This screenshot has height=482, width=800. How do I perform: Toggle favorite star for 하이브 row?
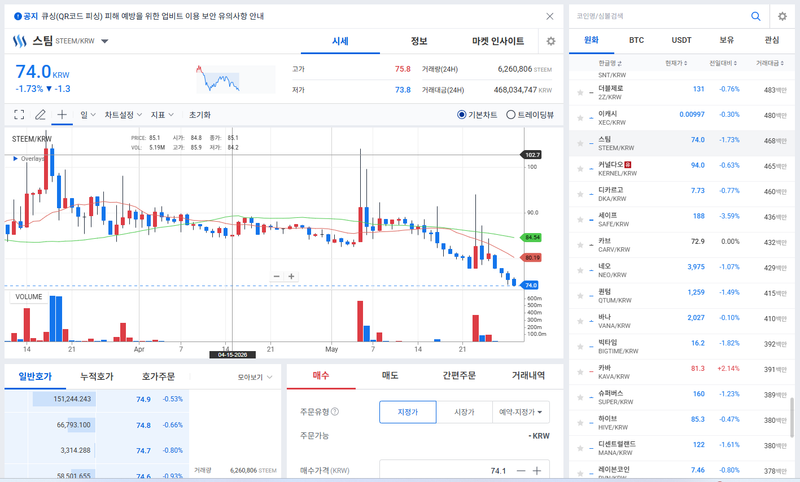click(580, 423)
